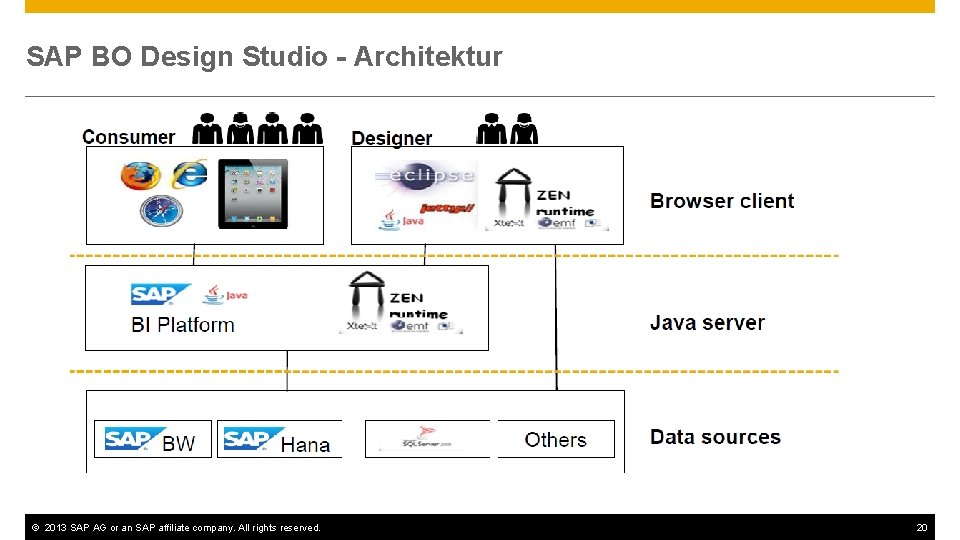Viewport: 960px width, 540px height.
Task: Click the iPad tablet image
Action: point(253,193)
